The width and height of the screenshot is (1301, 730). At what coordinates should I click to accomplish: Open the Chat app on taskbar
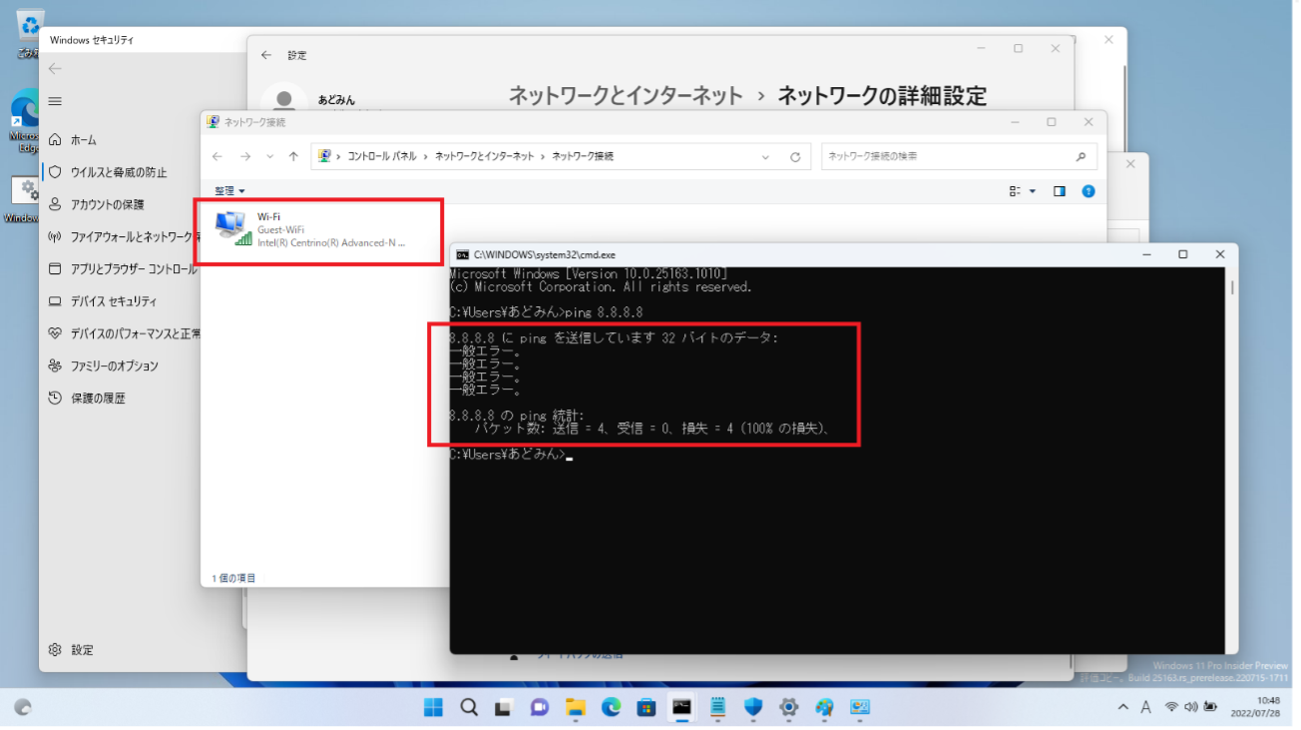(x=540, y=708)
